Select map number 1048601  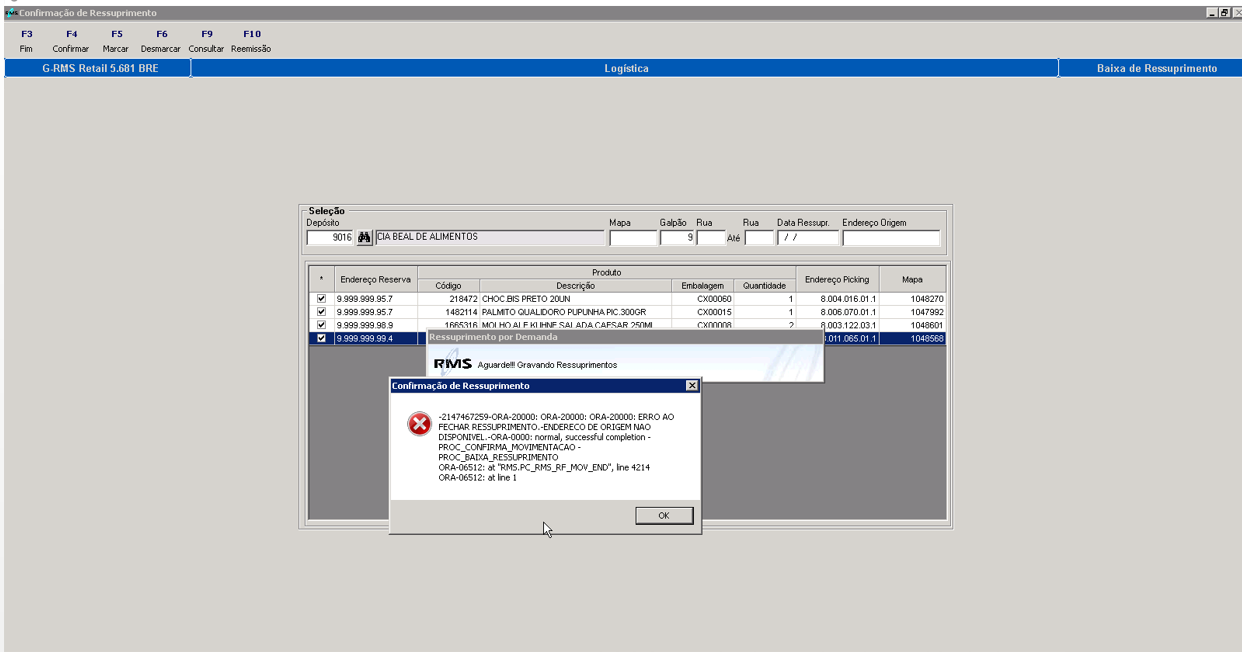[912, 325]
